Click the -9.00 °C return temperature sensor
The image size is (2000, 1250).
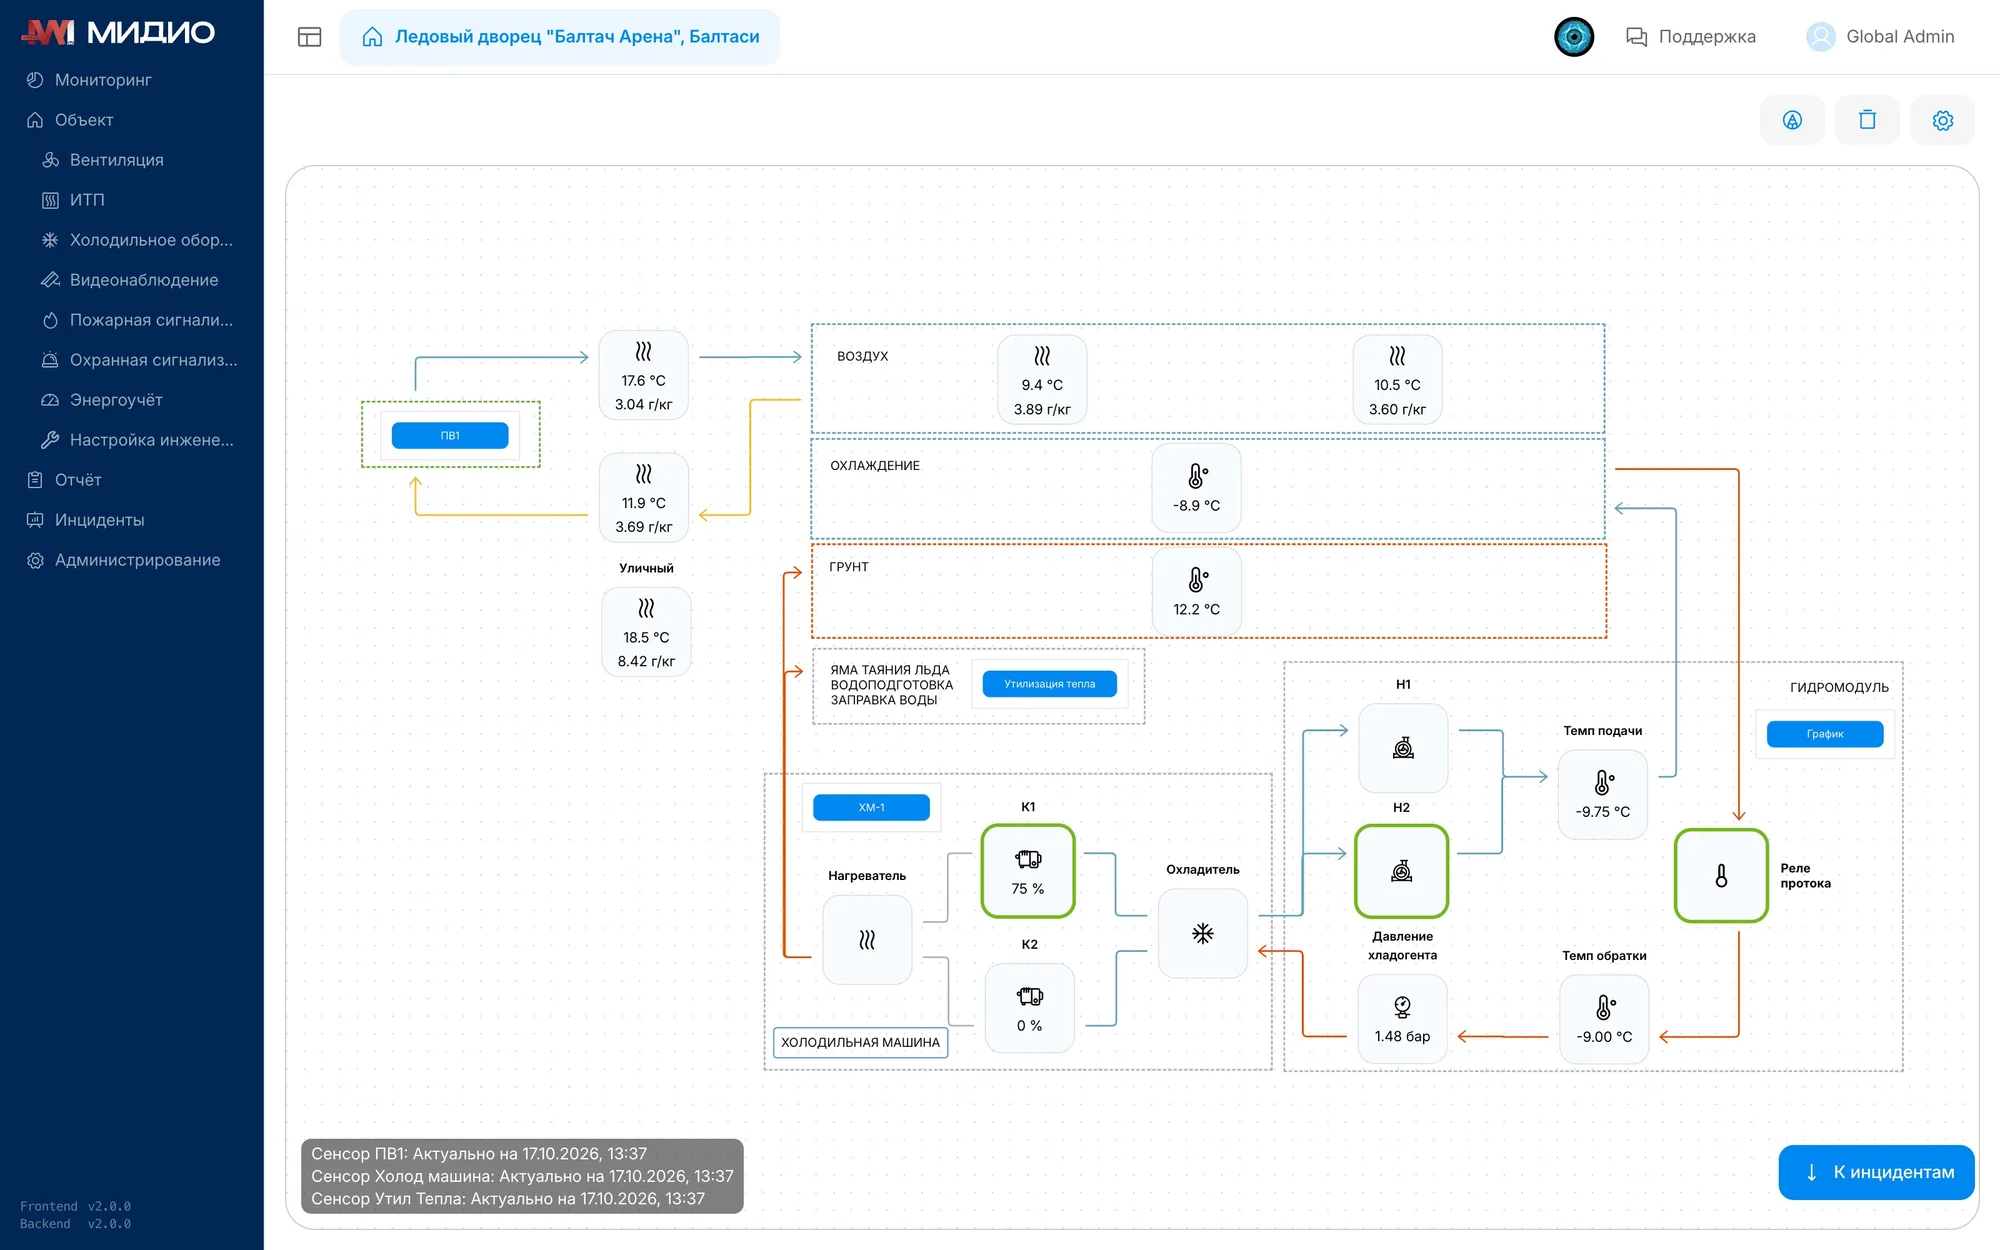pyautogui.click(x=1604, y=1019)
